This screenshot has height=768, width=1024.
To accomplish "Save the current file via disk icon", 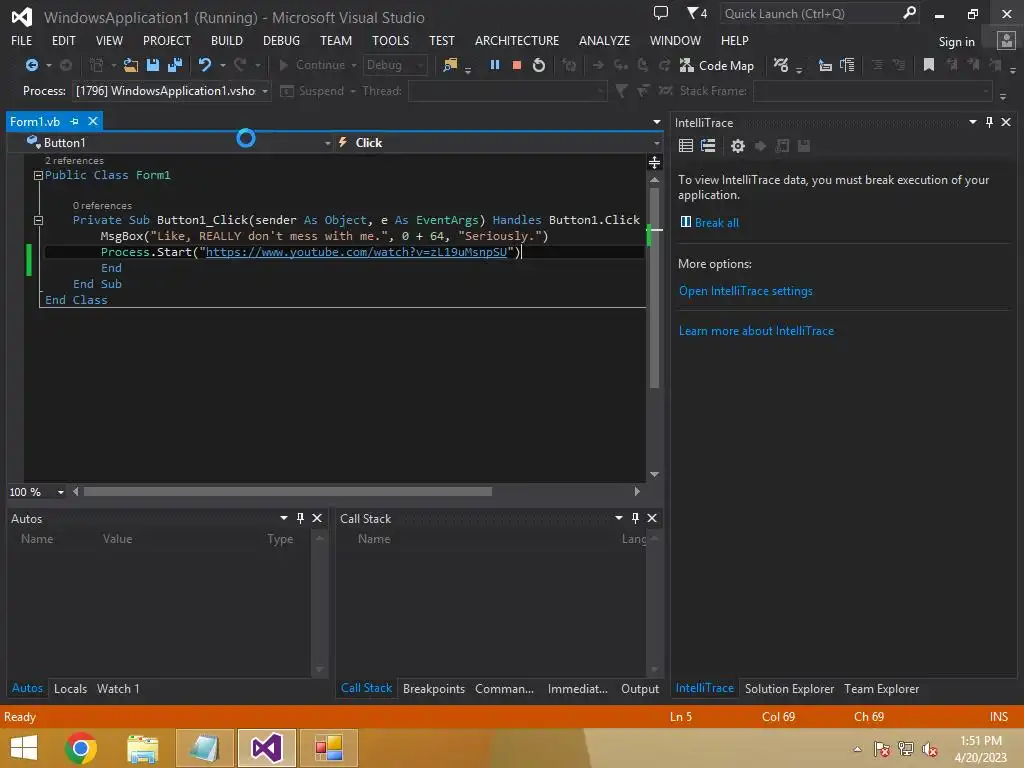I will click(x=153, y=65).
